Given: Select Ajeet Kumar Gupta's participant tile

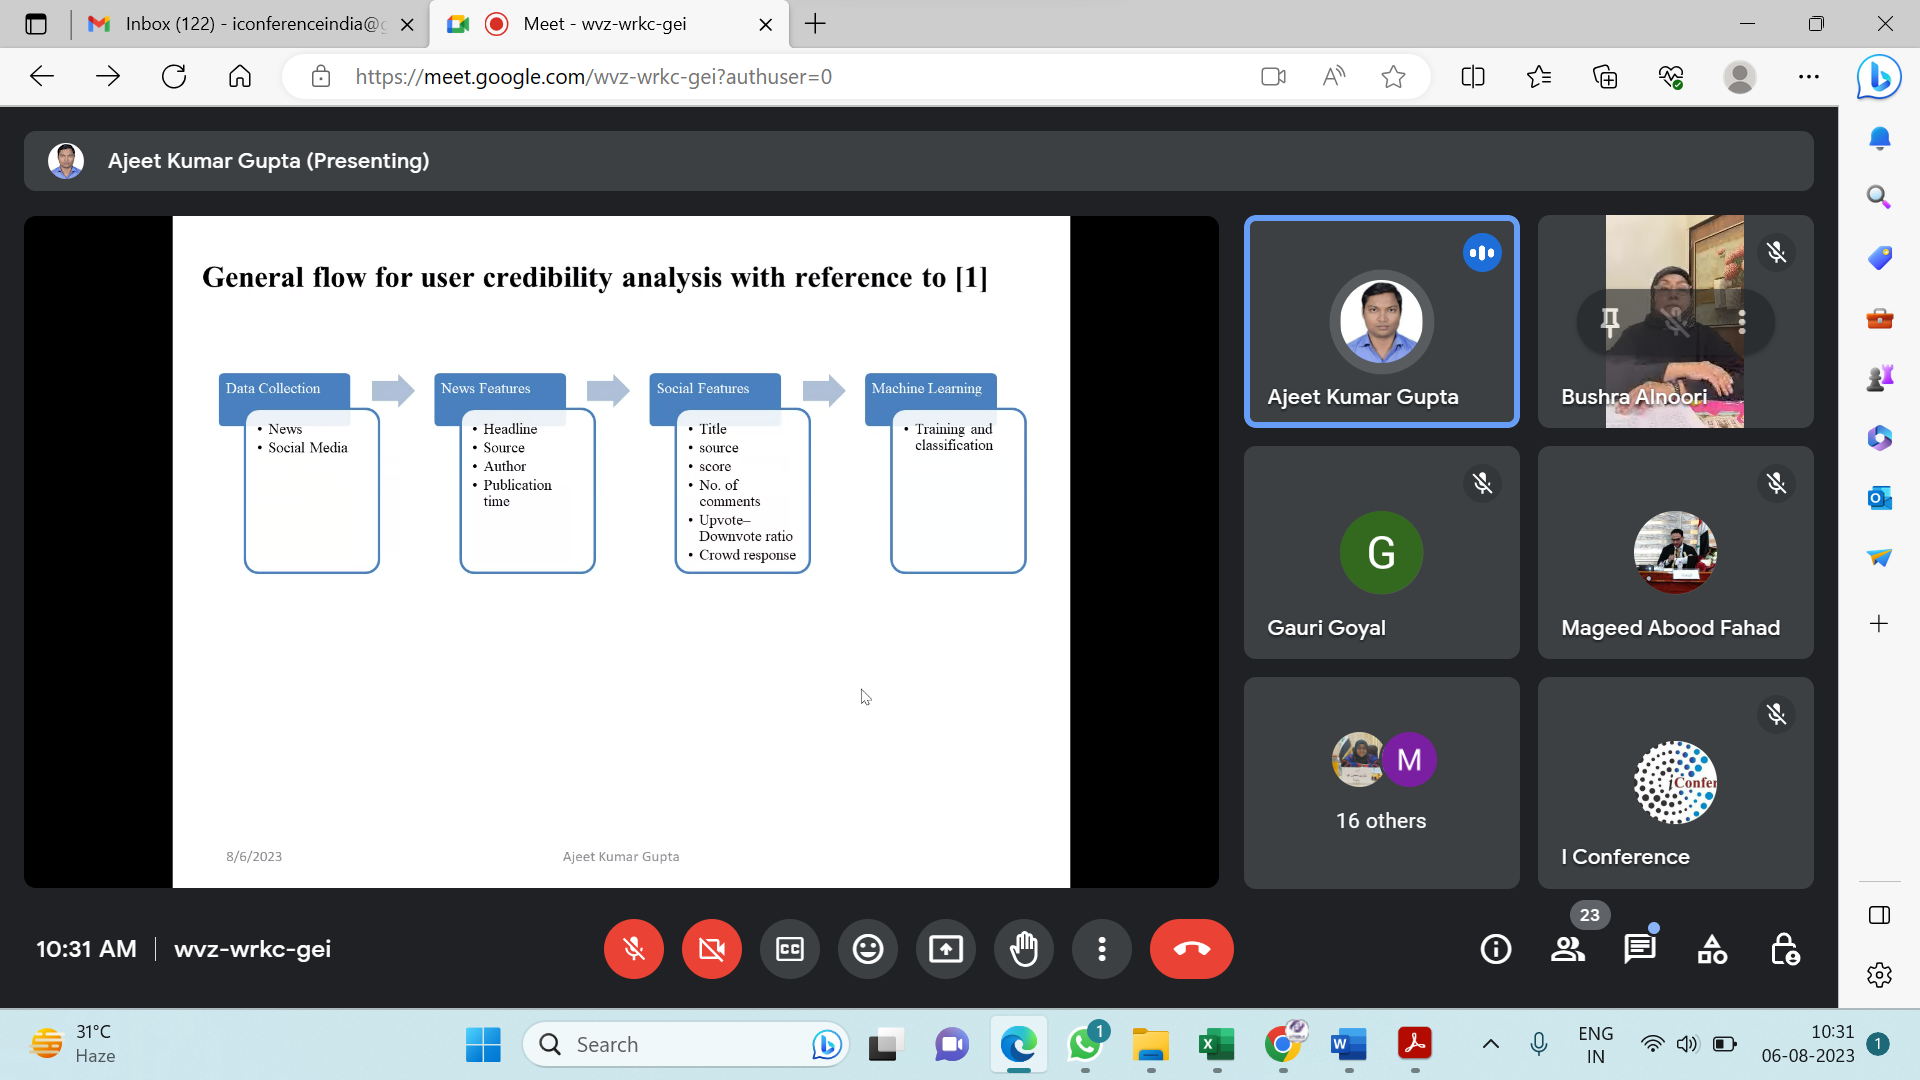Looking at the screenshot, I should [x=1381, y=322].
